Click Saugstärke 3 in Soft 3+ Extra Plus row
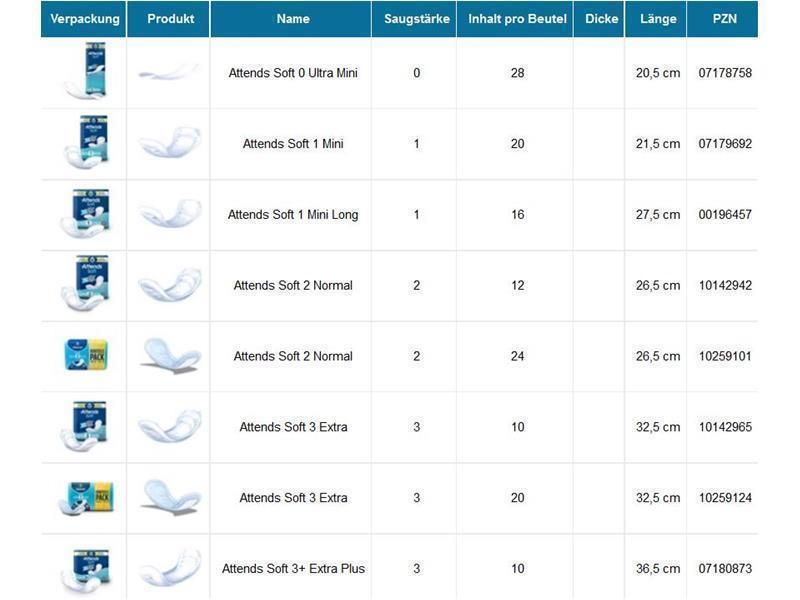The width and height of the screenshot is (800, 600). pos(416,569)
